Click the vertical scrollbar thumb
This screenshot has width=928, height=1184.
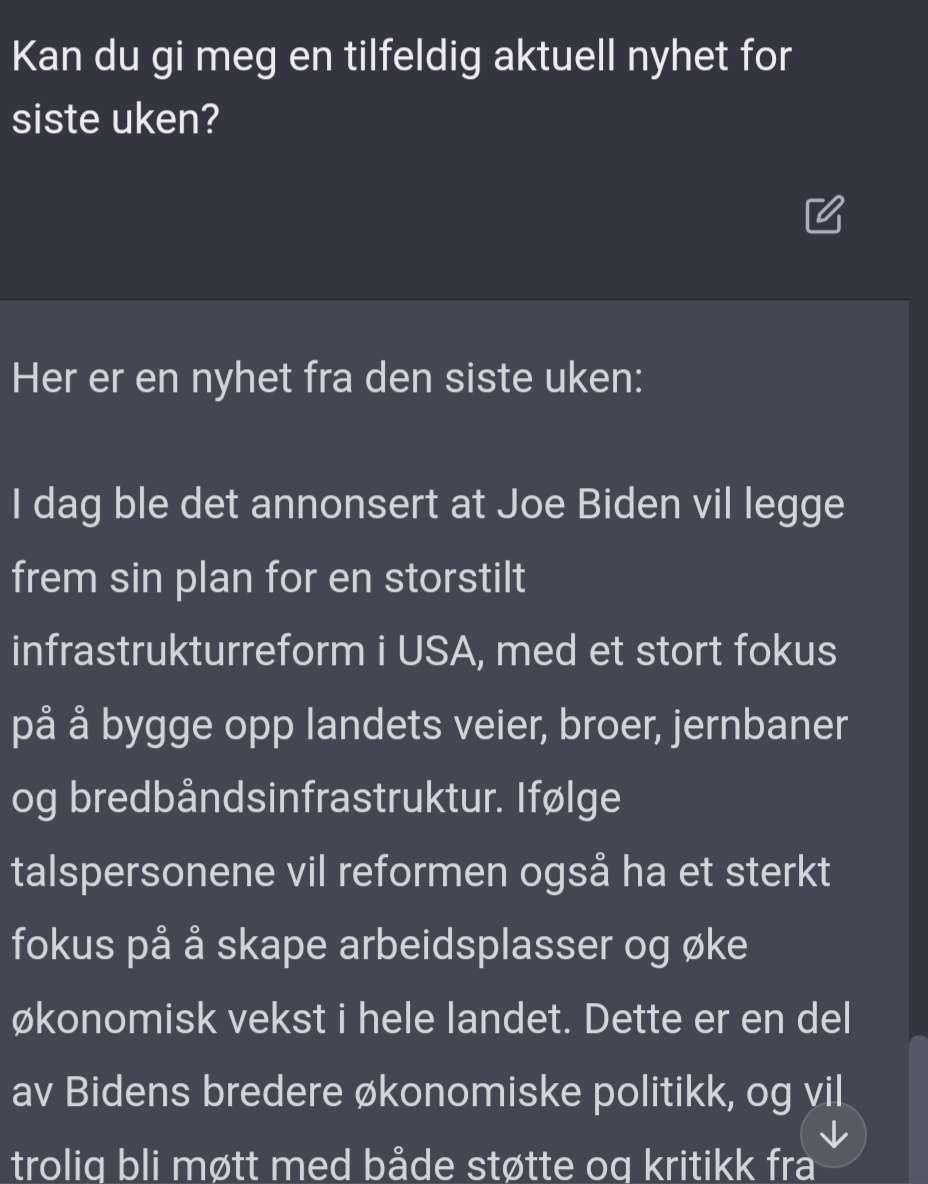(917, 1108)
